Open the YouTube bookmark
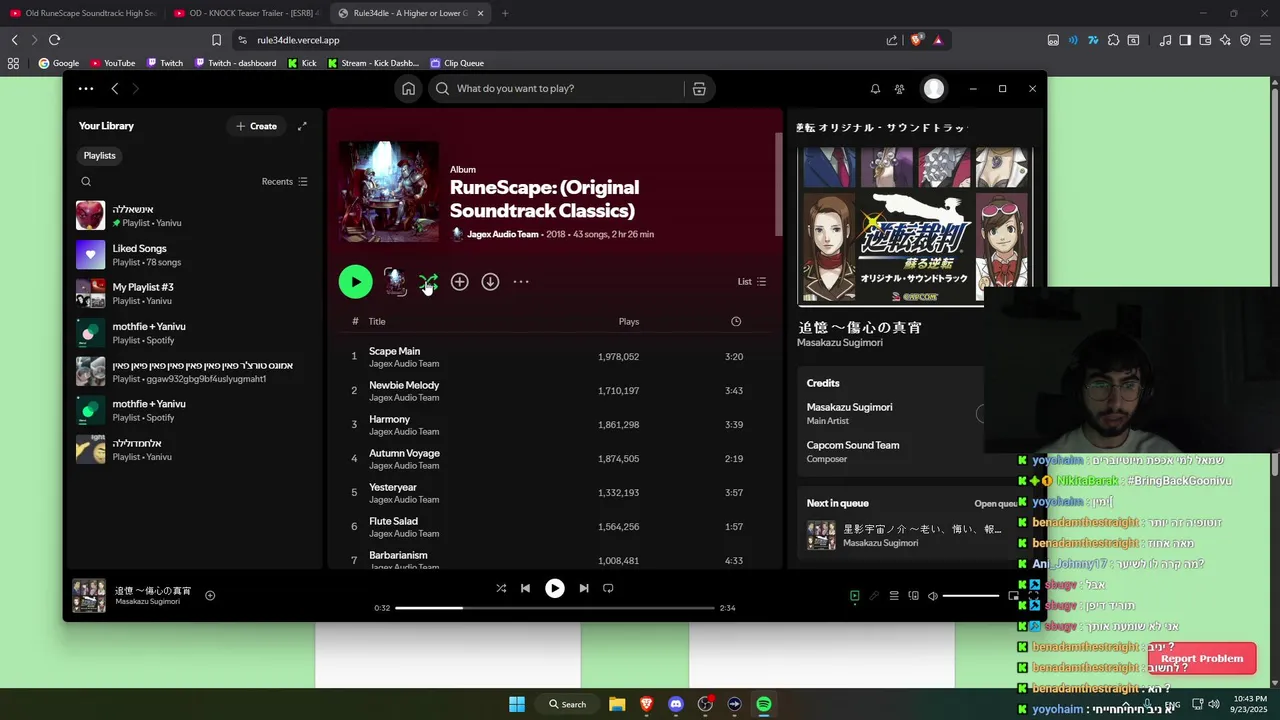 point(112,63)
